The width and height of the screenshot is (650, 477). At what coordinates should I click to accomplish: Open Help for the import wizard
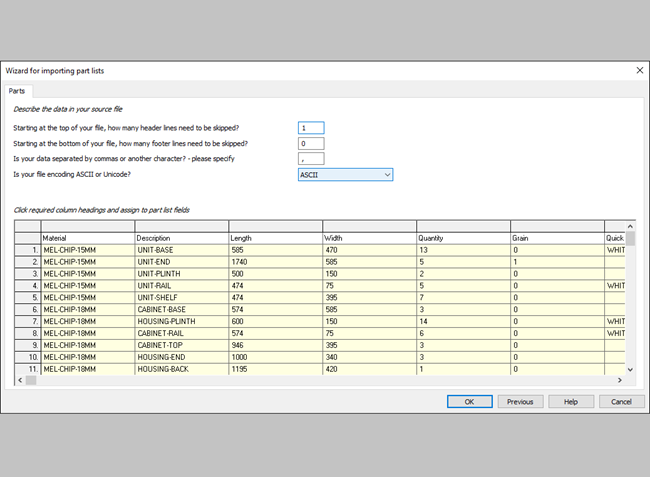coord(570,401)
